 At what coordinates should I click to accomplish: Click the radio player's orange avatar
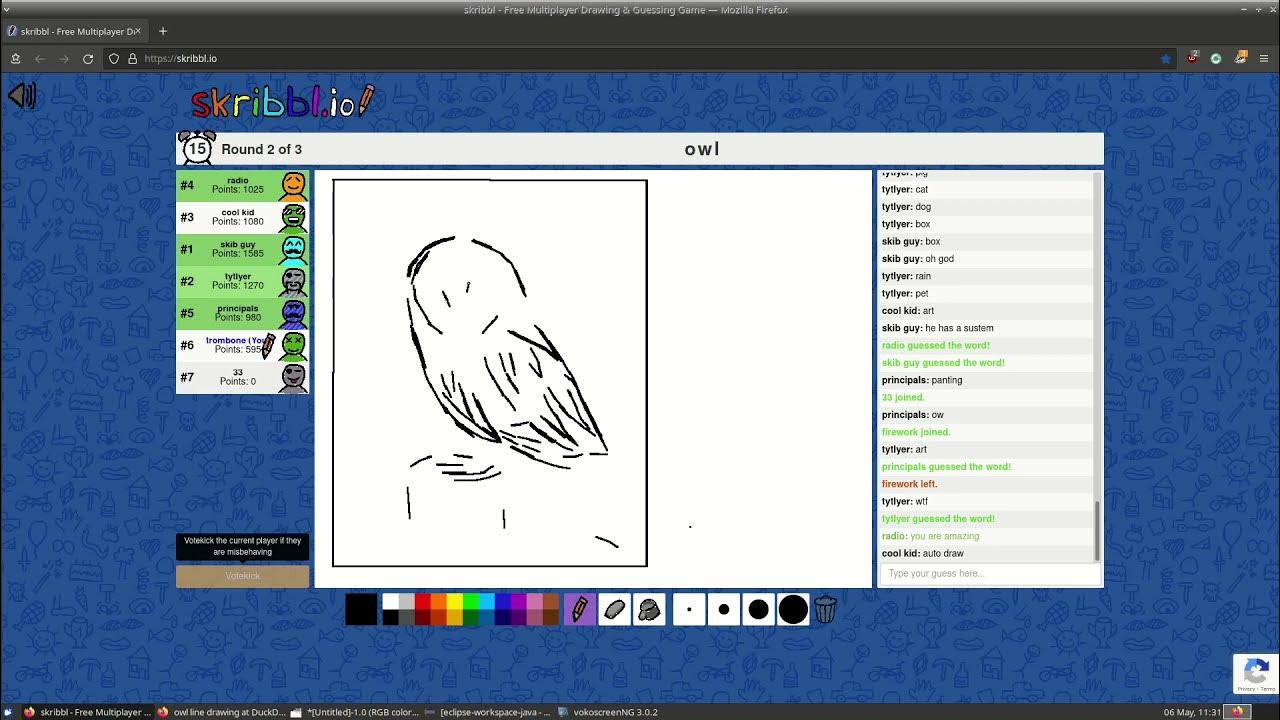pos(293,185)
